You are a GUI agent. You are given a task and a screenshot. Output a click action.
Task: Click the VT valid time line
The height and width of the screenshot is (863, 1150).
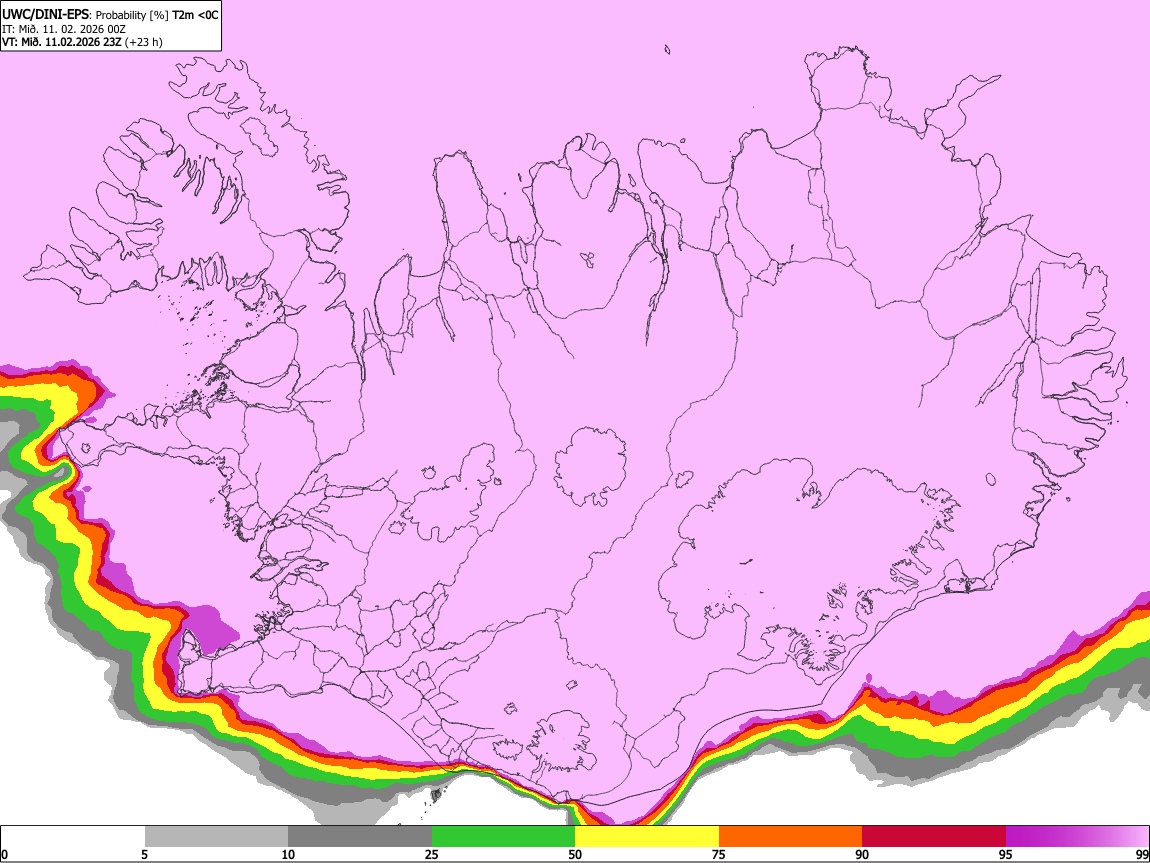(82, 42)
